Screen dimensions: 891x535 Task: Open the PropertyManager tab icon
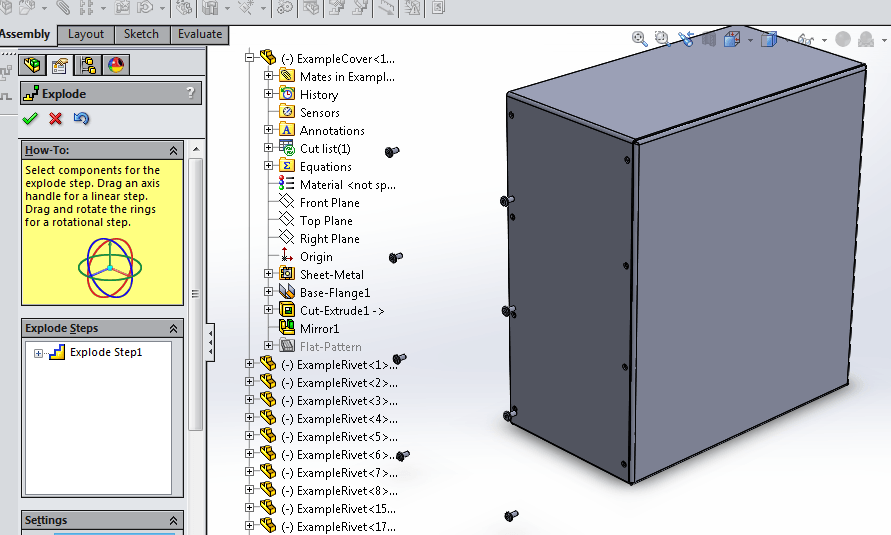(x=60, y=65)
